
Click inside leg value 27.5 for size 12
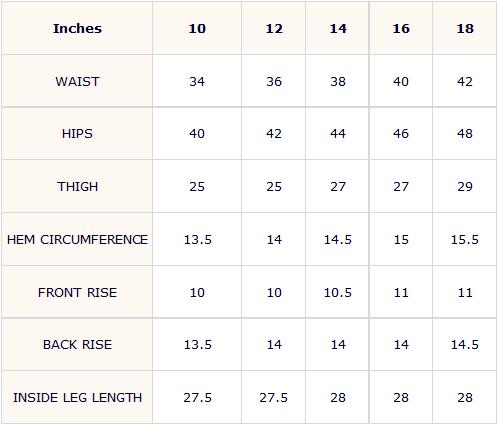274,397
